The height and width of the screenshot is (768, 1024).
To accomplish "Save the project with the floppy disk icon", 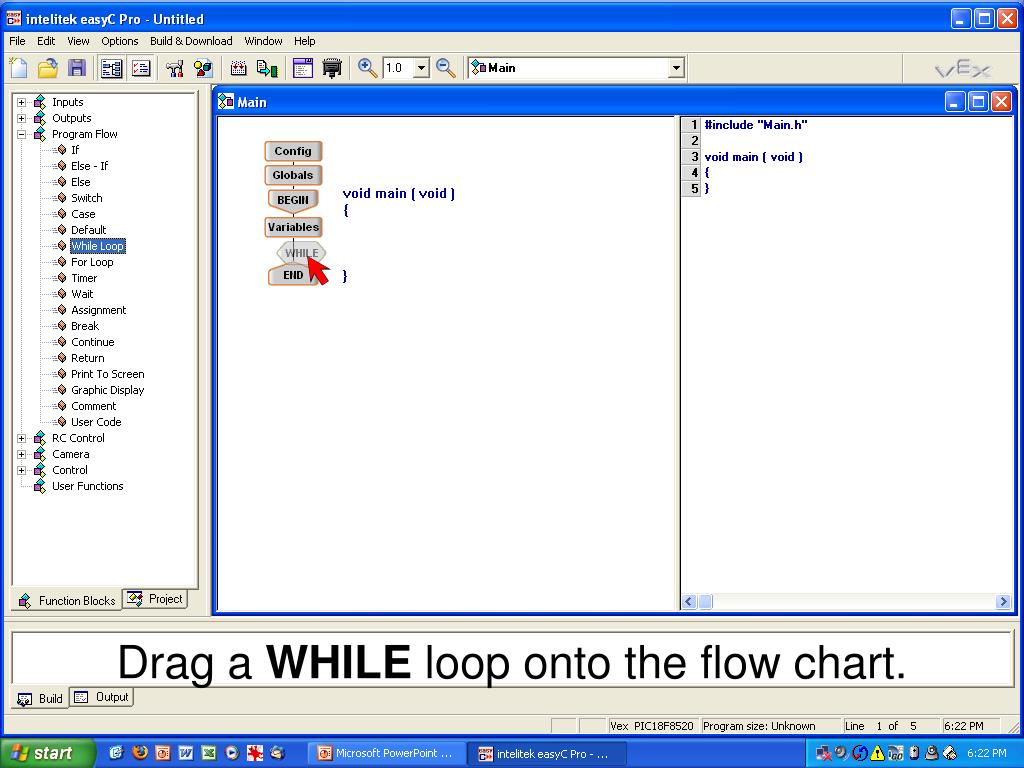I will pyautogui.click(x=77, y=67).
